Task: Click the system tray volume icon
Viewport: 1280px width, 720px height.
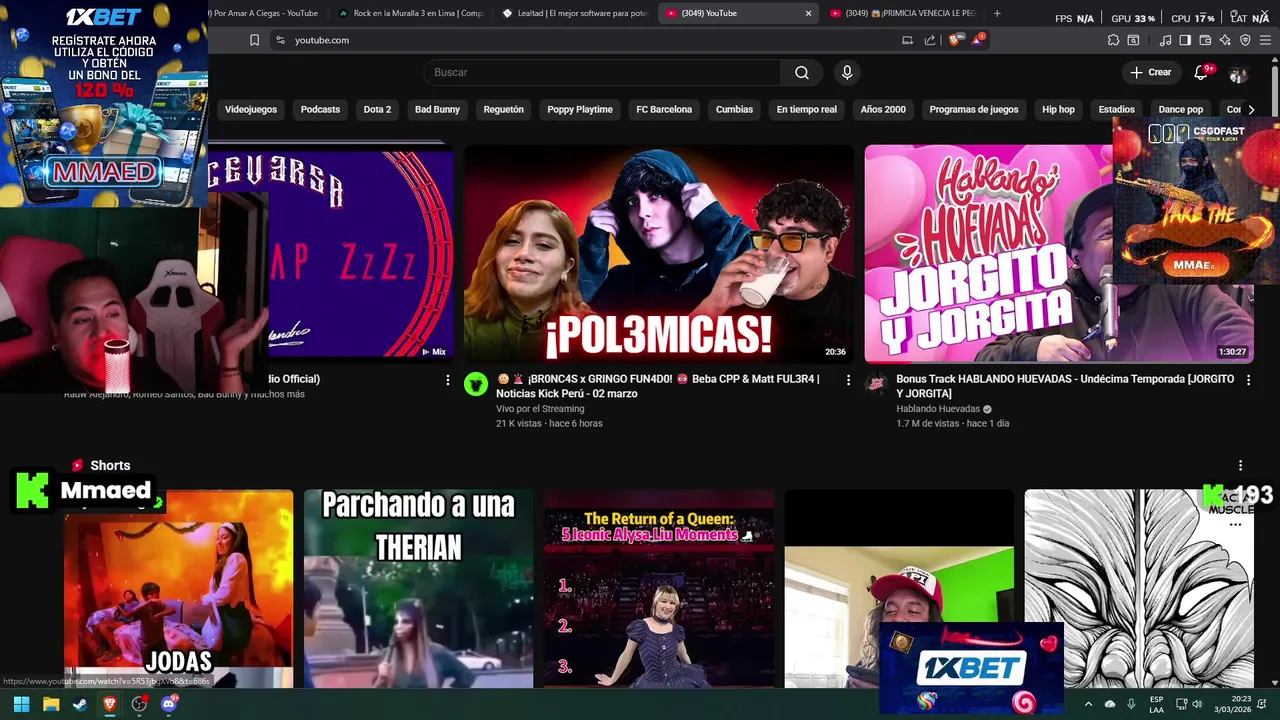Action: tap(1198, 704)
